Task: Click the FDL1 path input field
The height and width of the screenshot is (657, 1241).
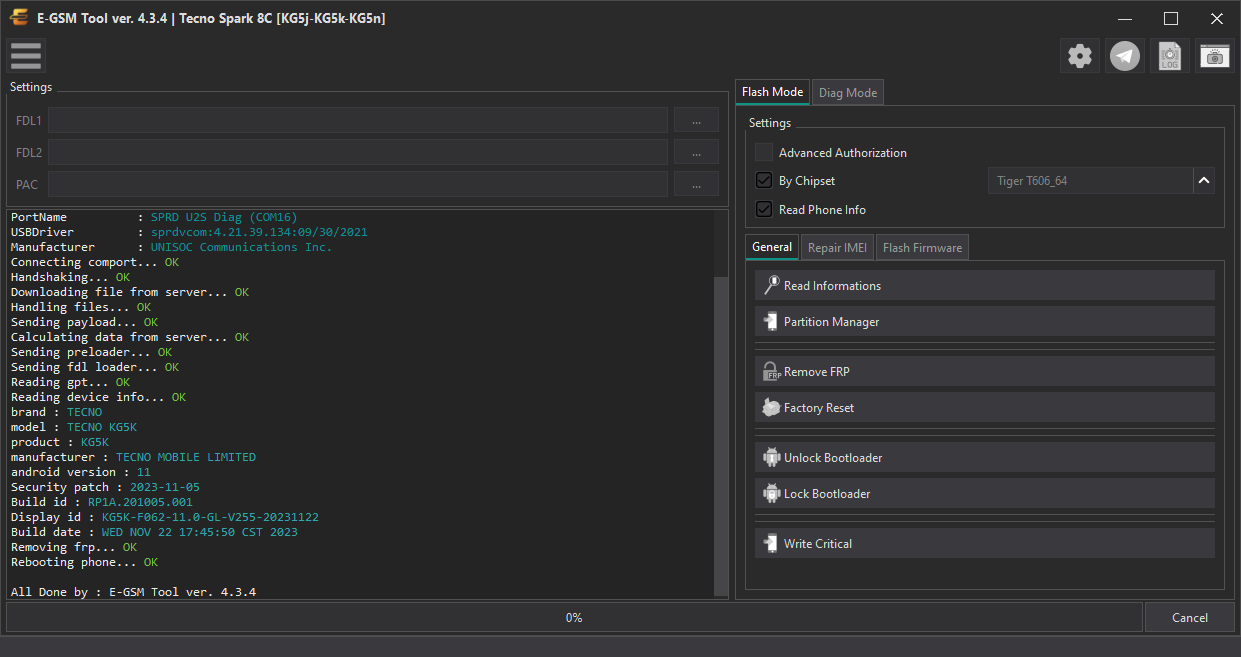Action: click(358, 121)
